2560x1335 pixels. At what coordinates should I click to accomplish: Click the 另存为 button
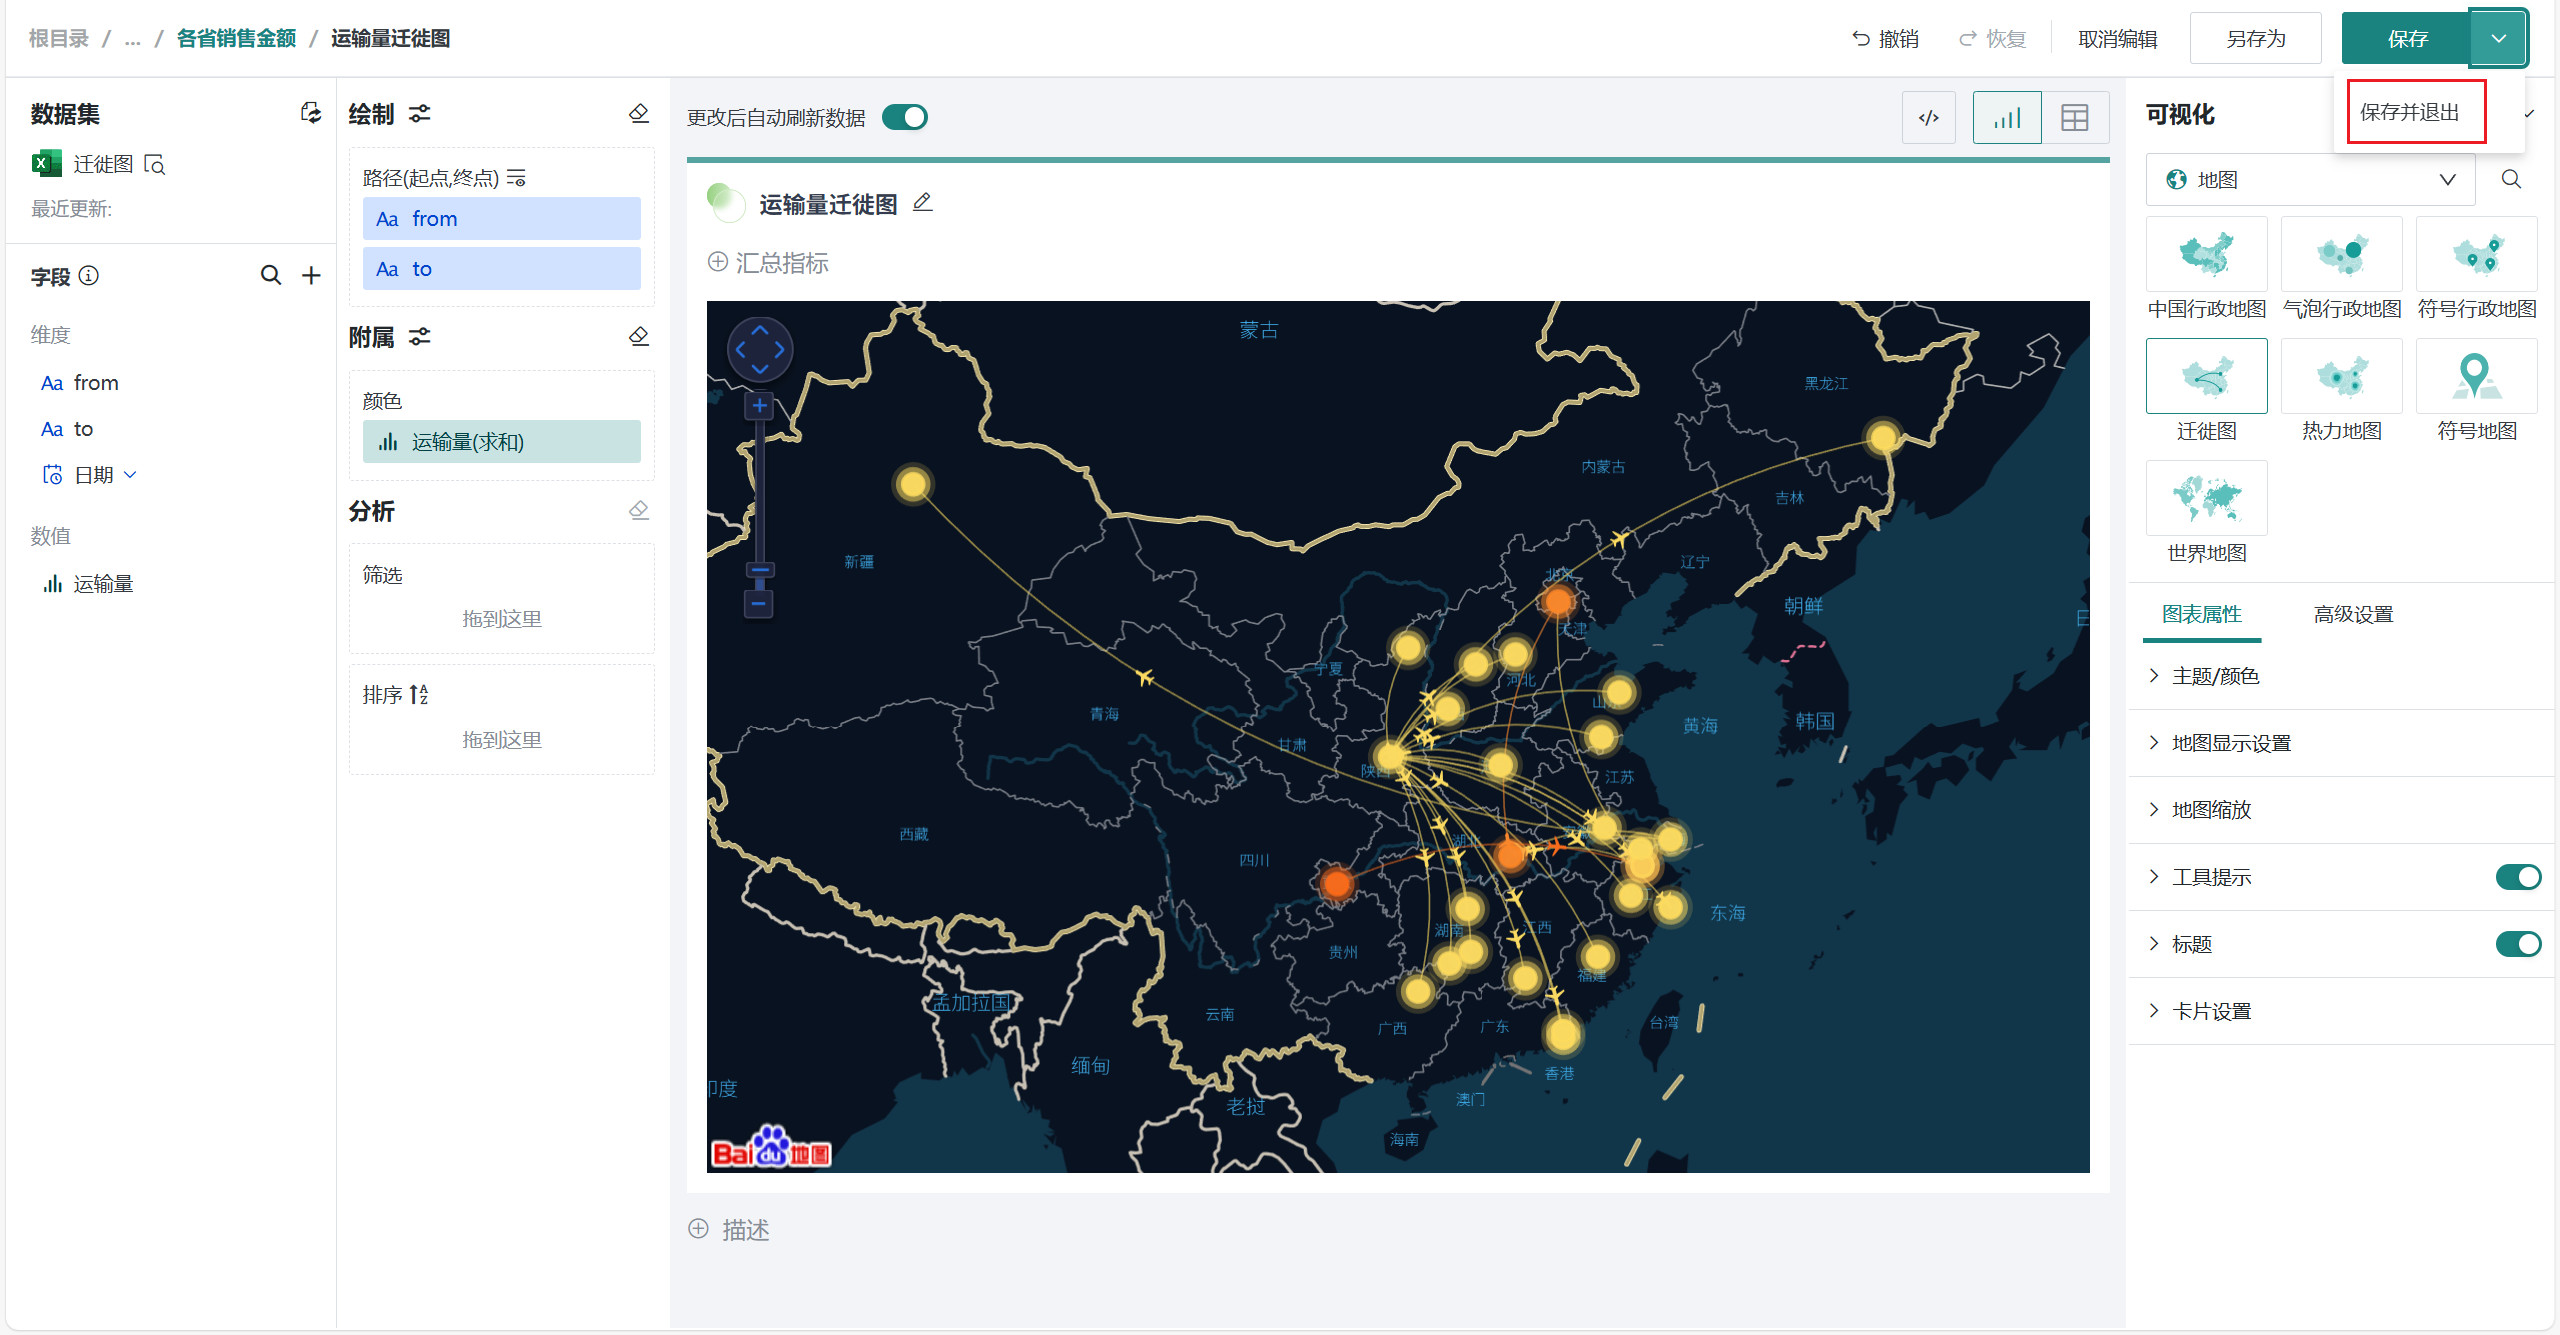tap(2255, 39)
